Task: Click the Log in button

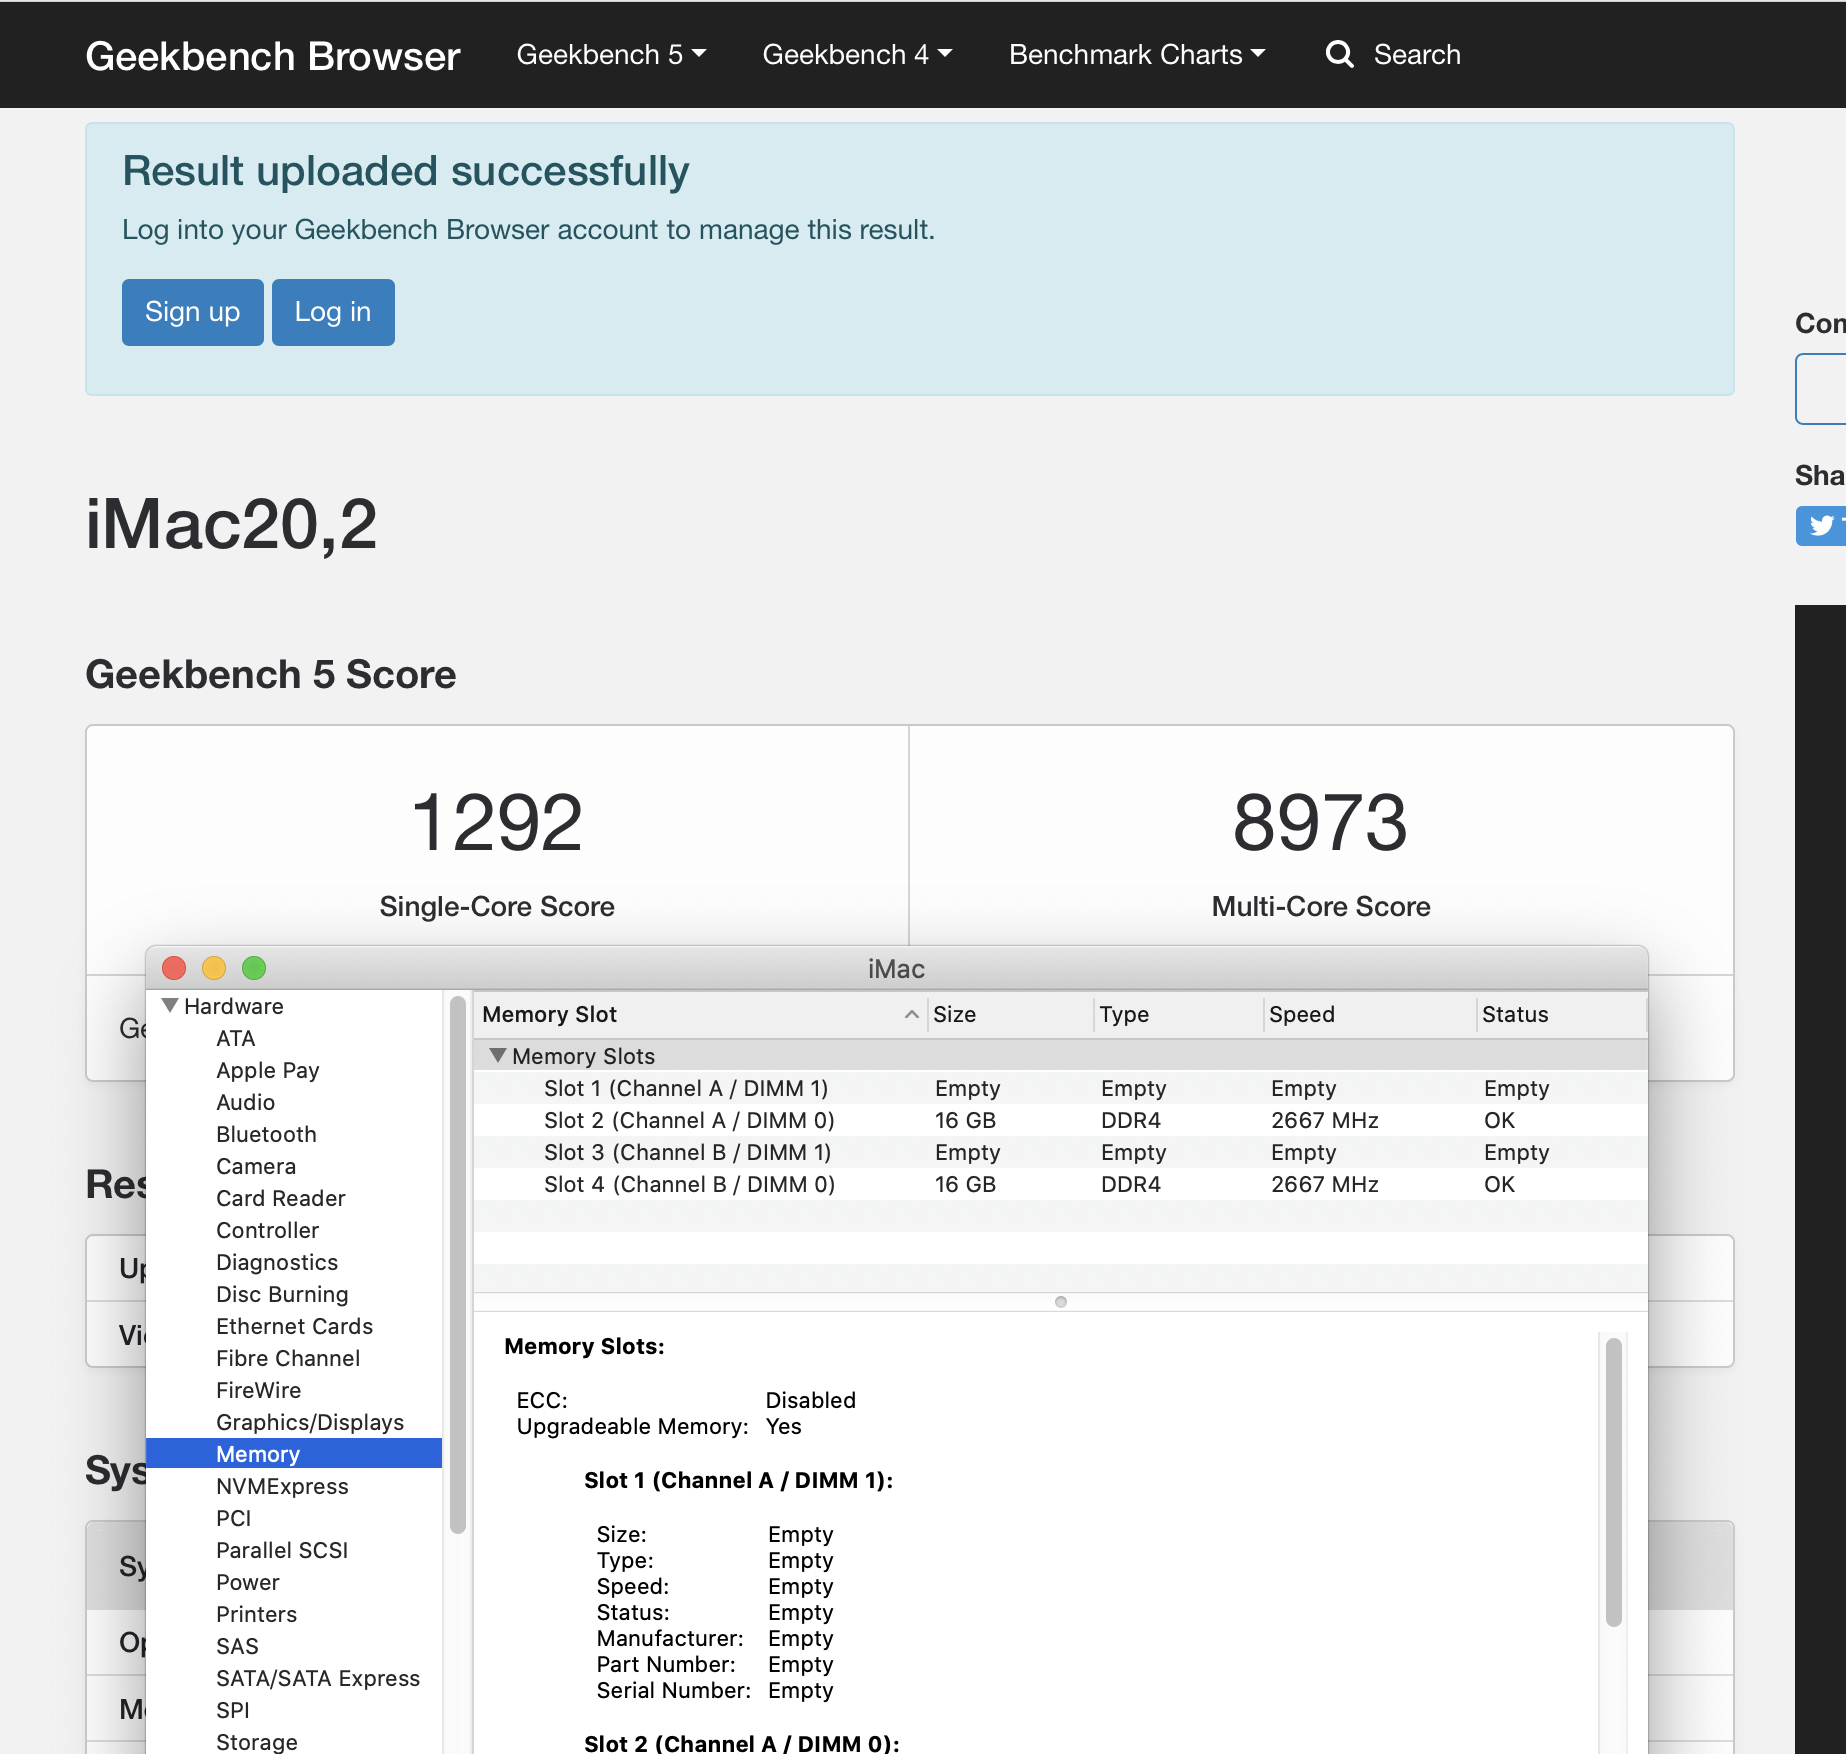Action: point(333,312)
